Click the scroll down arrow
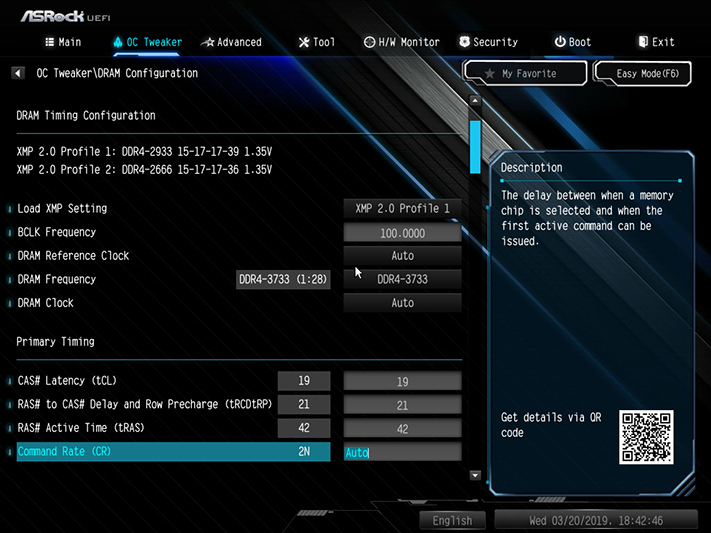711x533 pixels. click(475, 475)
